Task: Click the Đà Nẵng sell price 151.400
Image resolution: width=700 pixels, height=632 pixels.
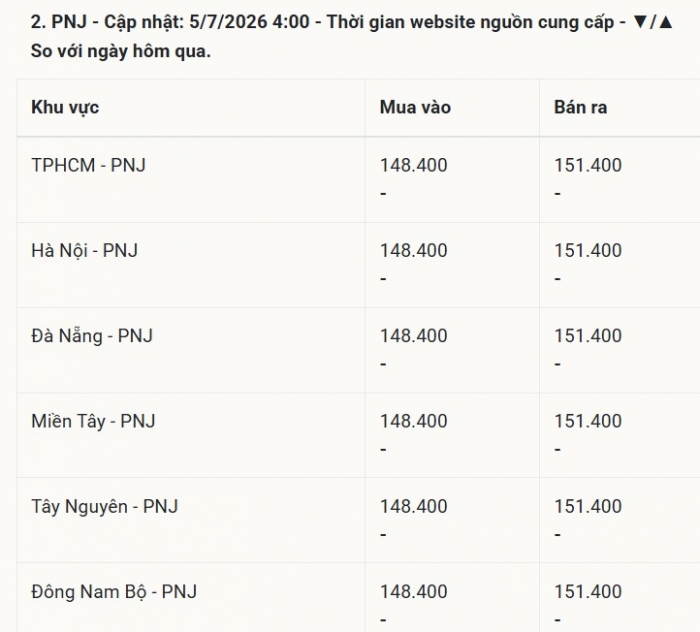Action: tap(588, 336)
